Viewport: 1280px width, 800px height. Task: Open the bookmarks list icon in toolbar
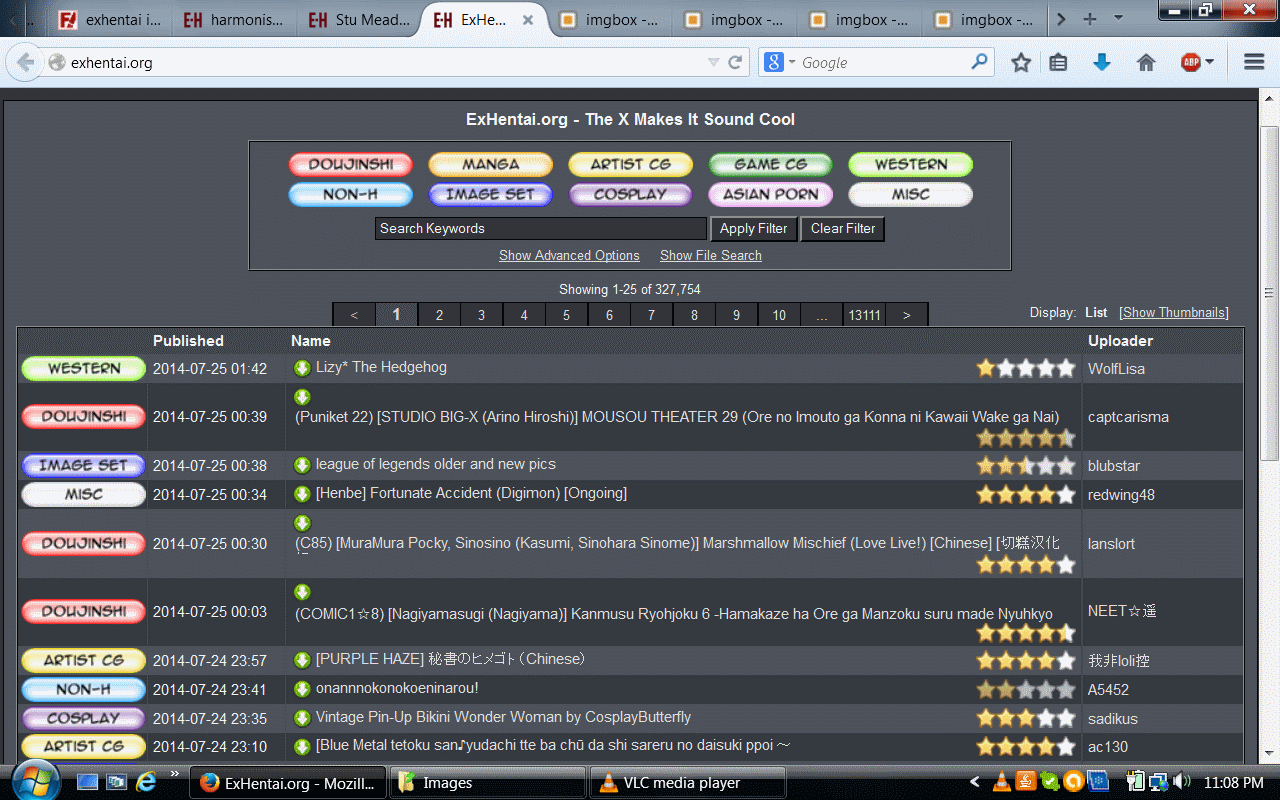(1059, 62)
